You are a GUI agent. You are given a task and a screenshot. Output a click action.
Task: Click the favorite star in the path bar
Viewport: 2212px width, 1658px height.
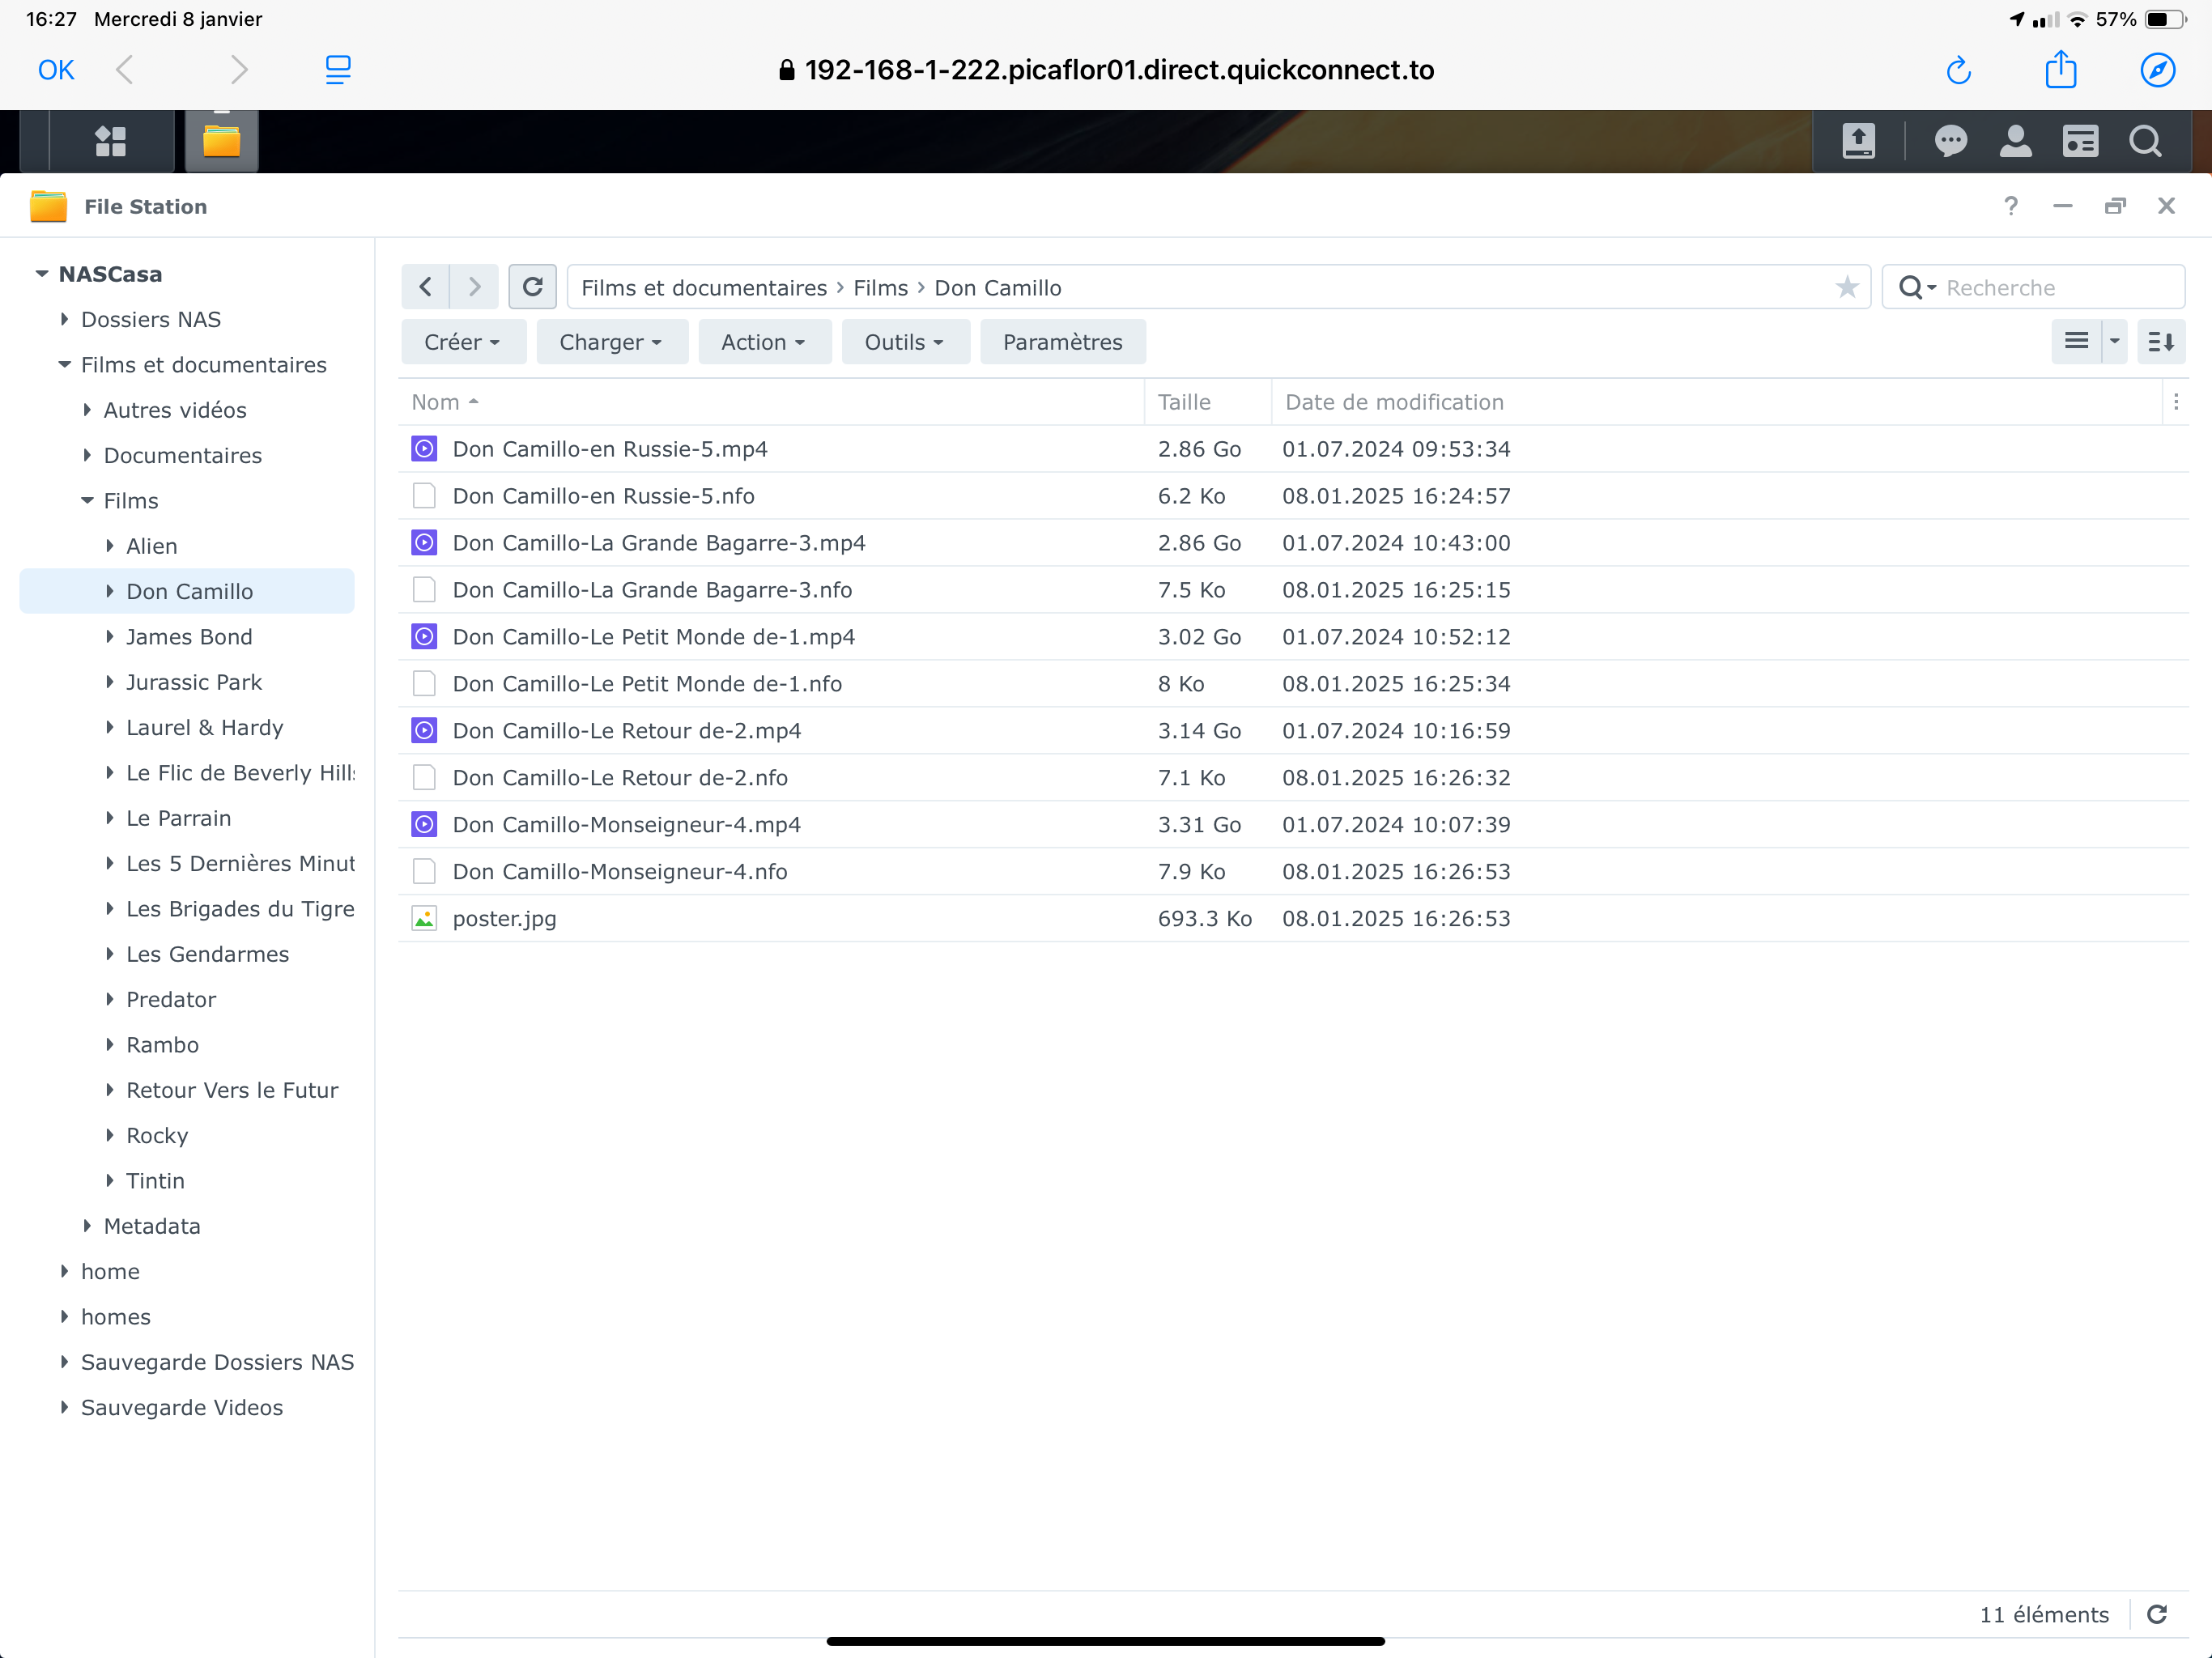tap(1847, 288)
